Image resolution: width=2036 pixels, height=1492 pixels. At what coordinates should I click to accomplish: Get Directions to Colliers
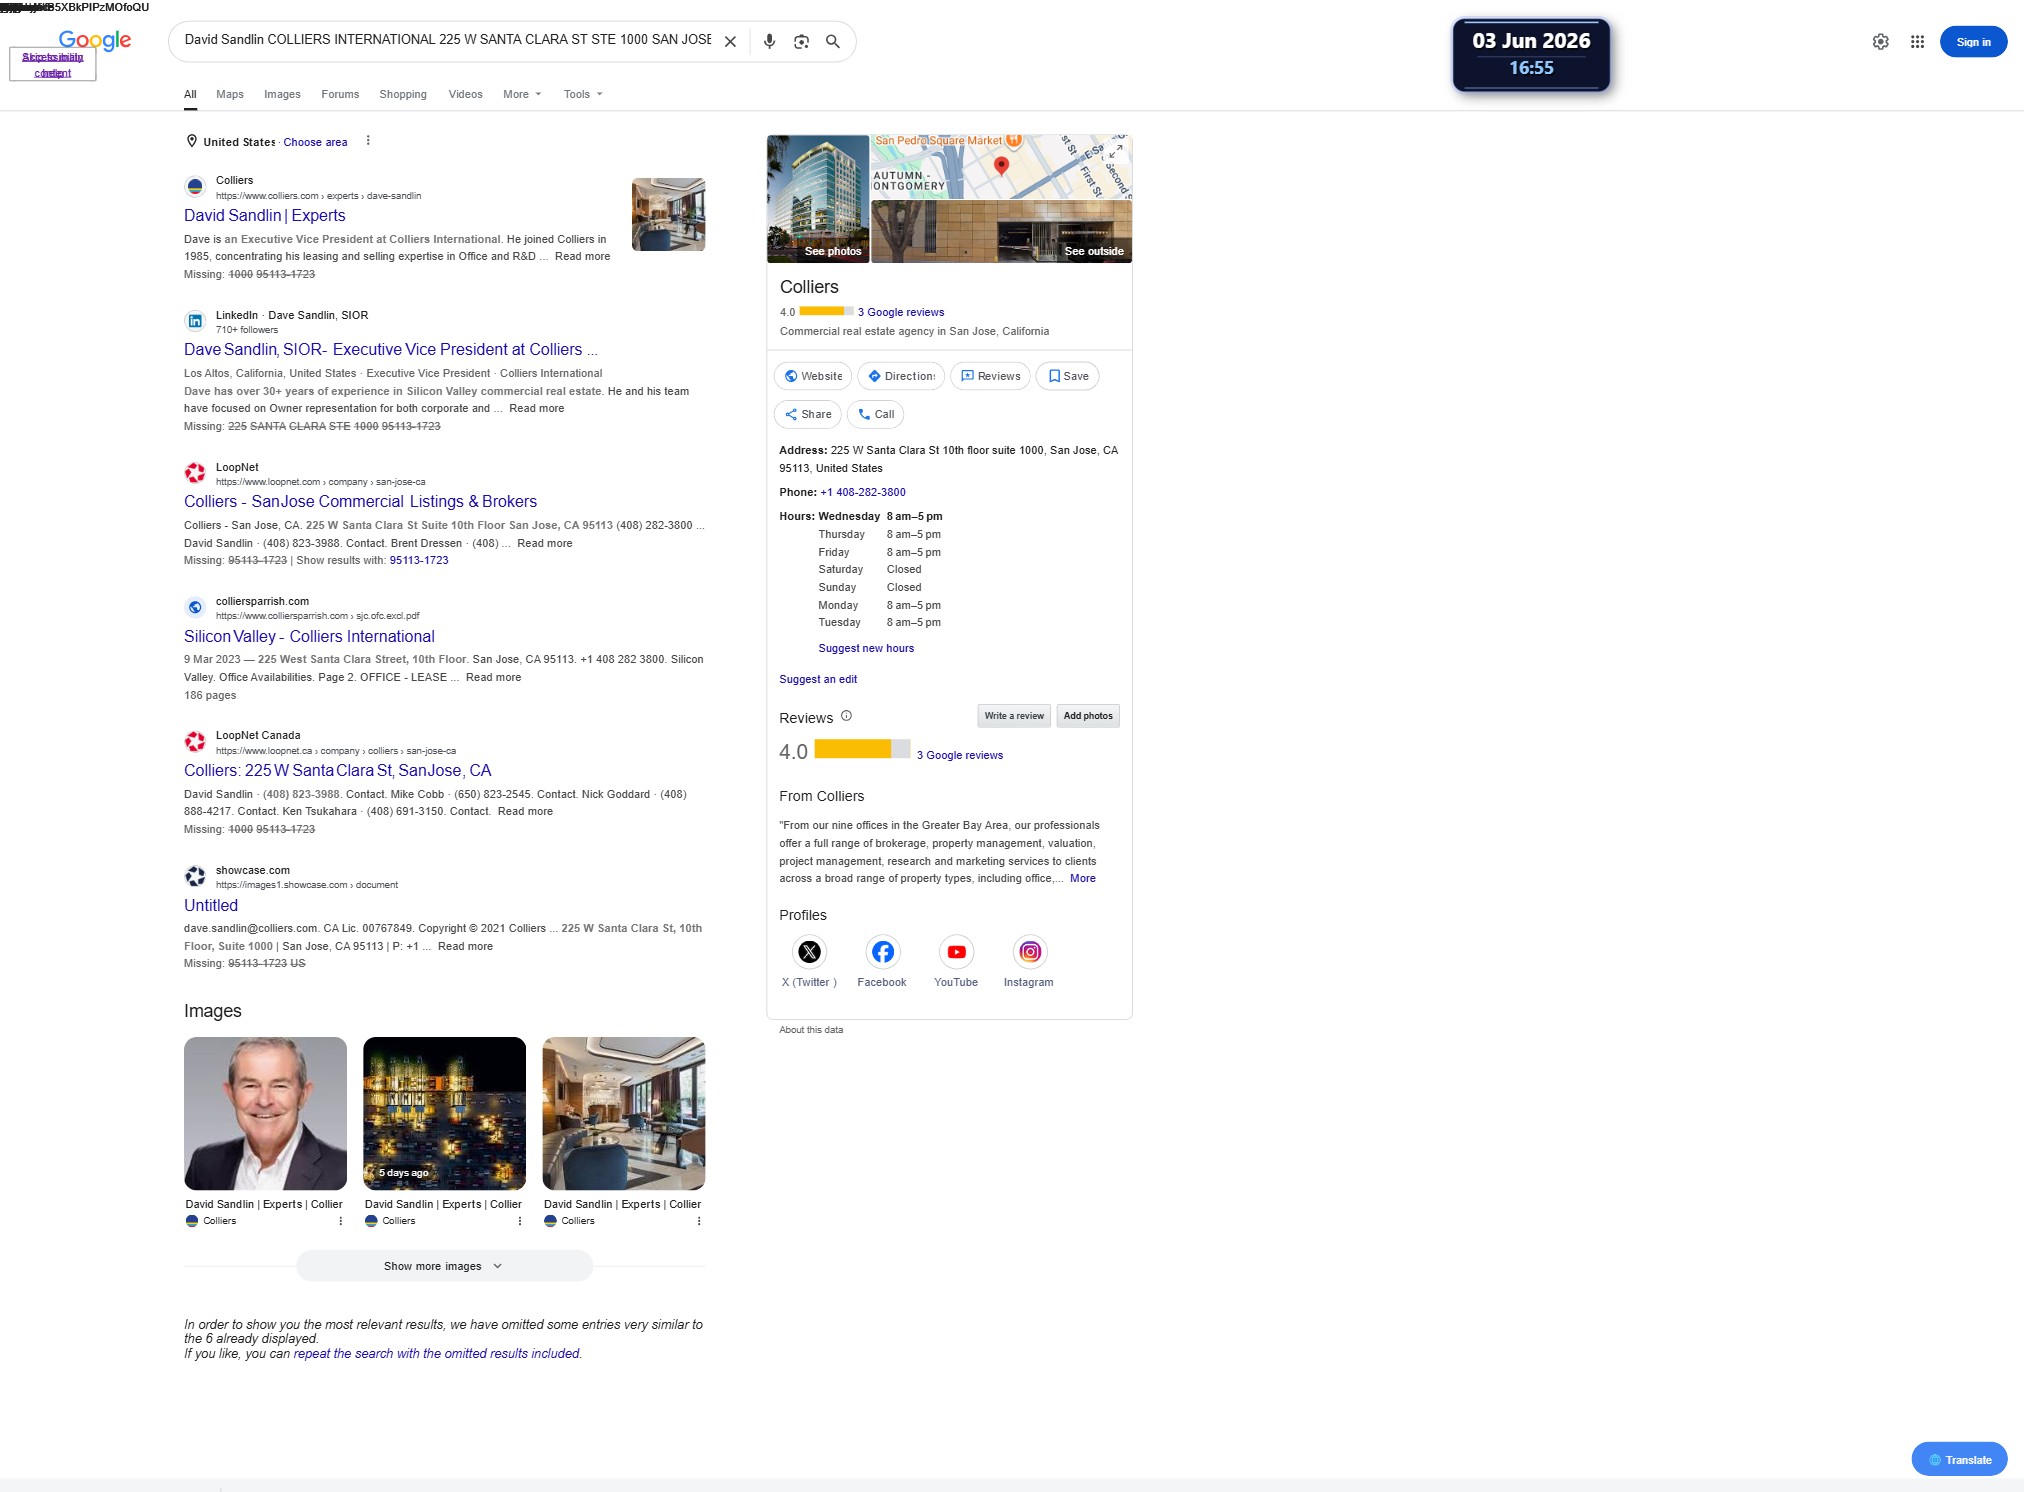pyautogui.click(x=901, y=376)
